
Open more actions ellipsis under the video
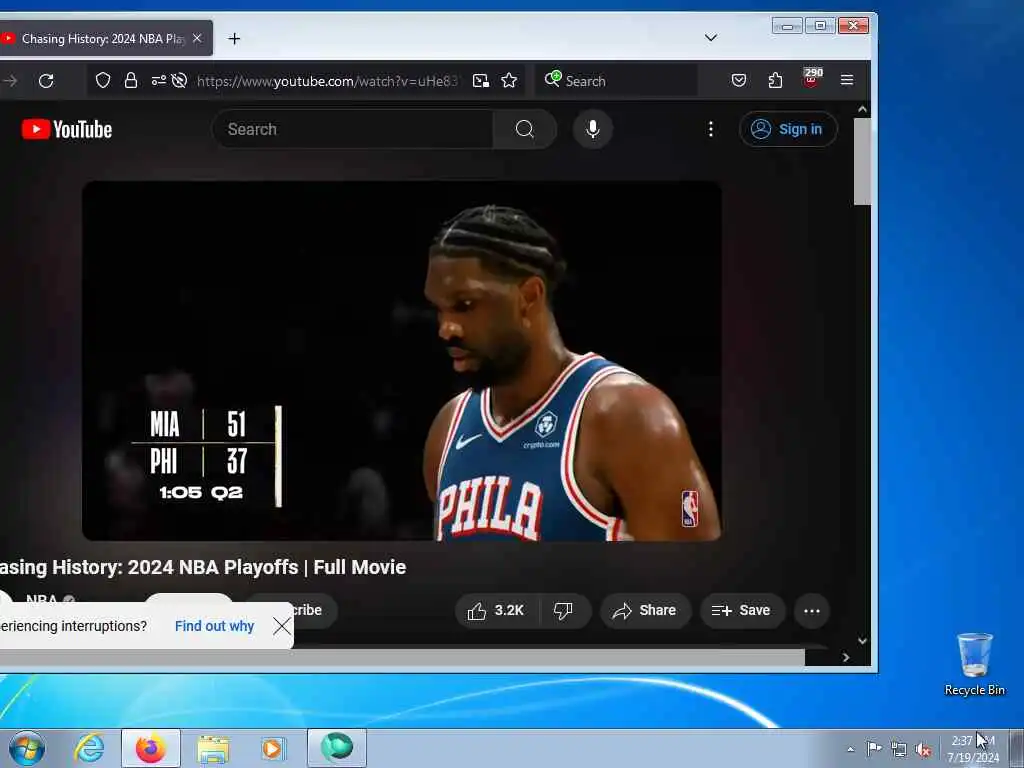point(812,611)
